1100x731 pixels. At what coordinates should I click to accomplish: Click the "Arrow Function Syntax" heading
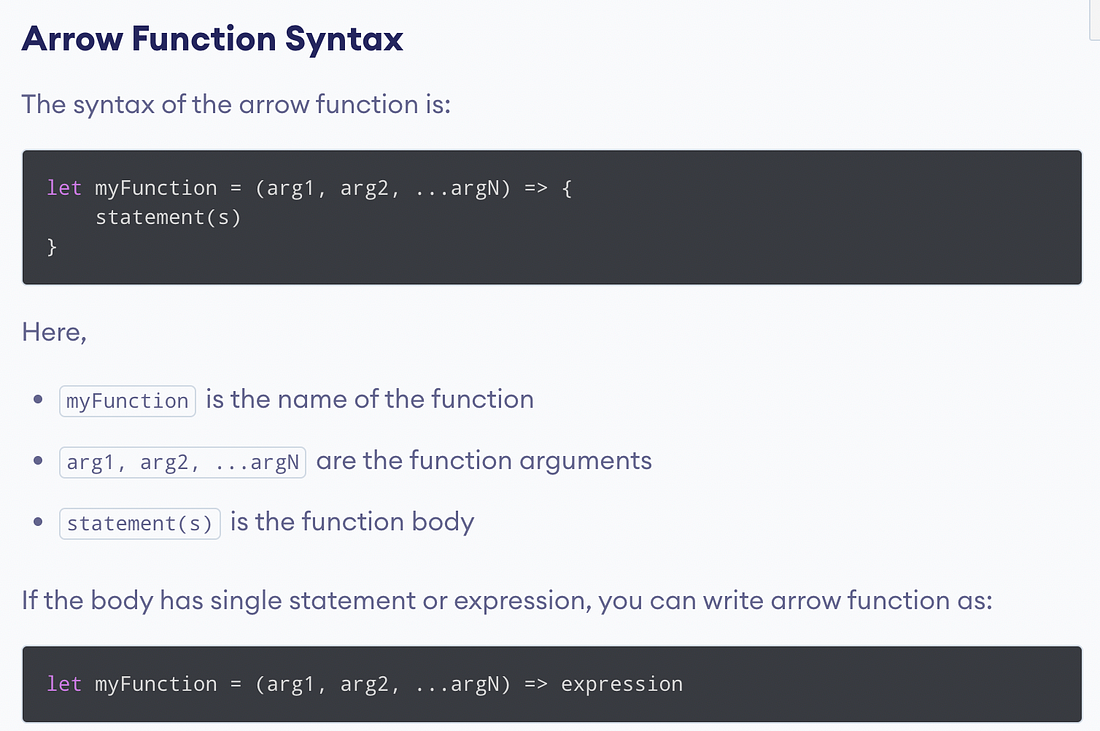[212, 38]
